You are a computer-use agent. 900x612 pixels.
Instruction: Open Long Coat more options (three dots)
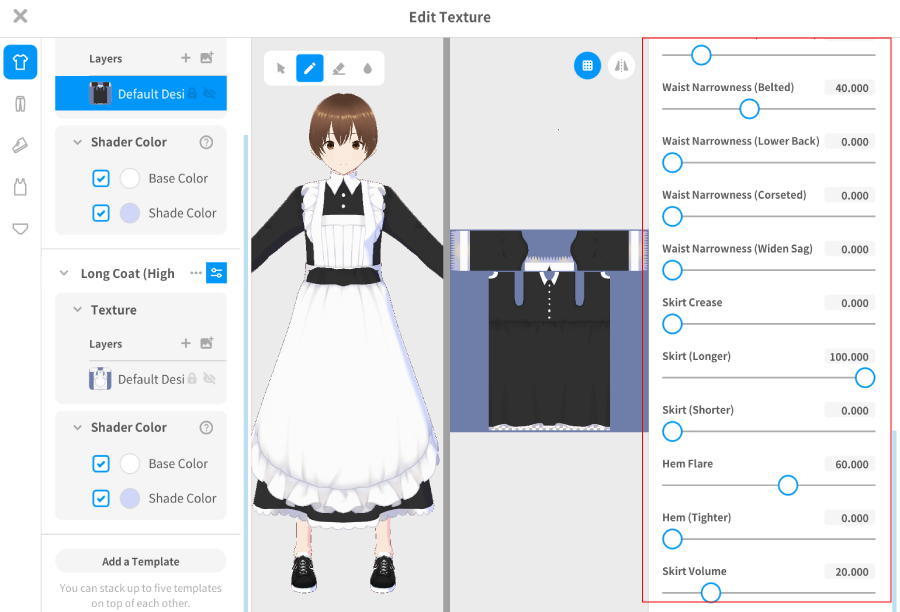[x=196, y=273]
